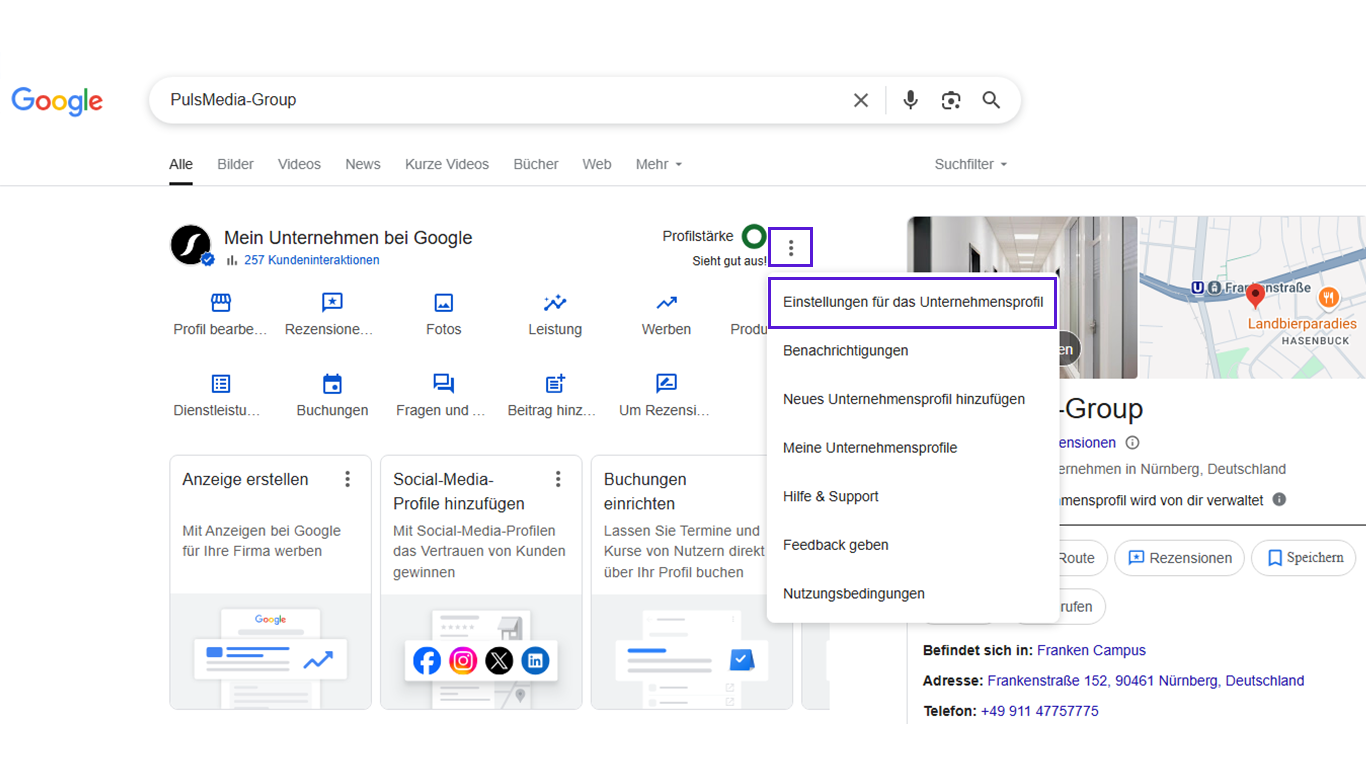Click the Speichern button
The height and width of the screenshot is (768, 1366).
click(x=1303, y=558)
